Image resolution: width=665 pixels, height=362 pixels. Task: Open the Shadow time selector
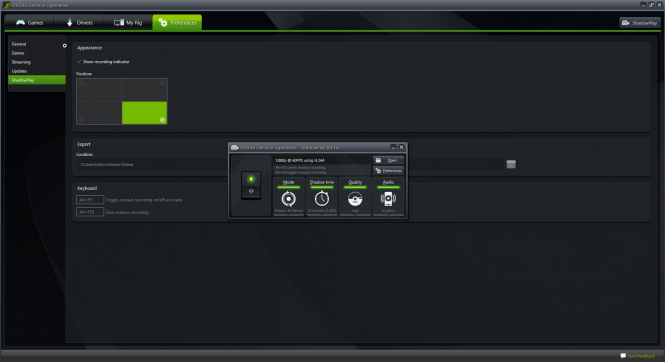click(322, 197)
